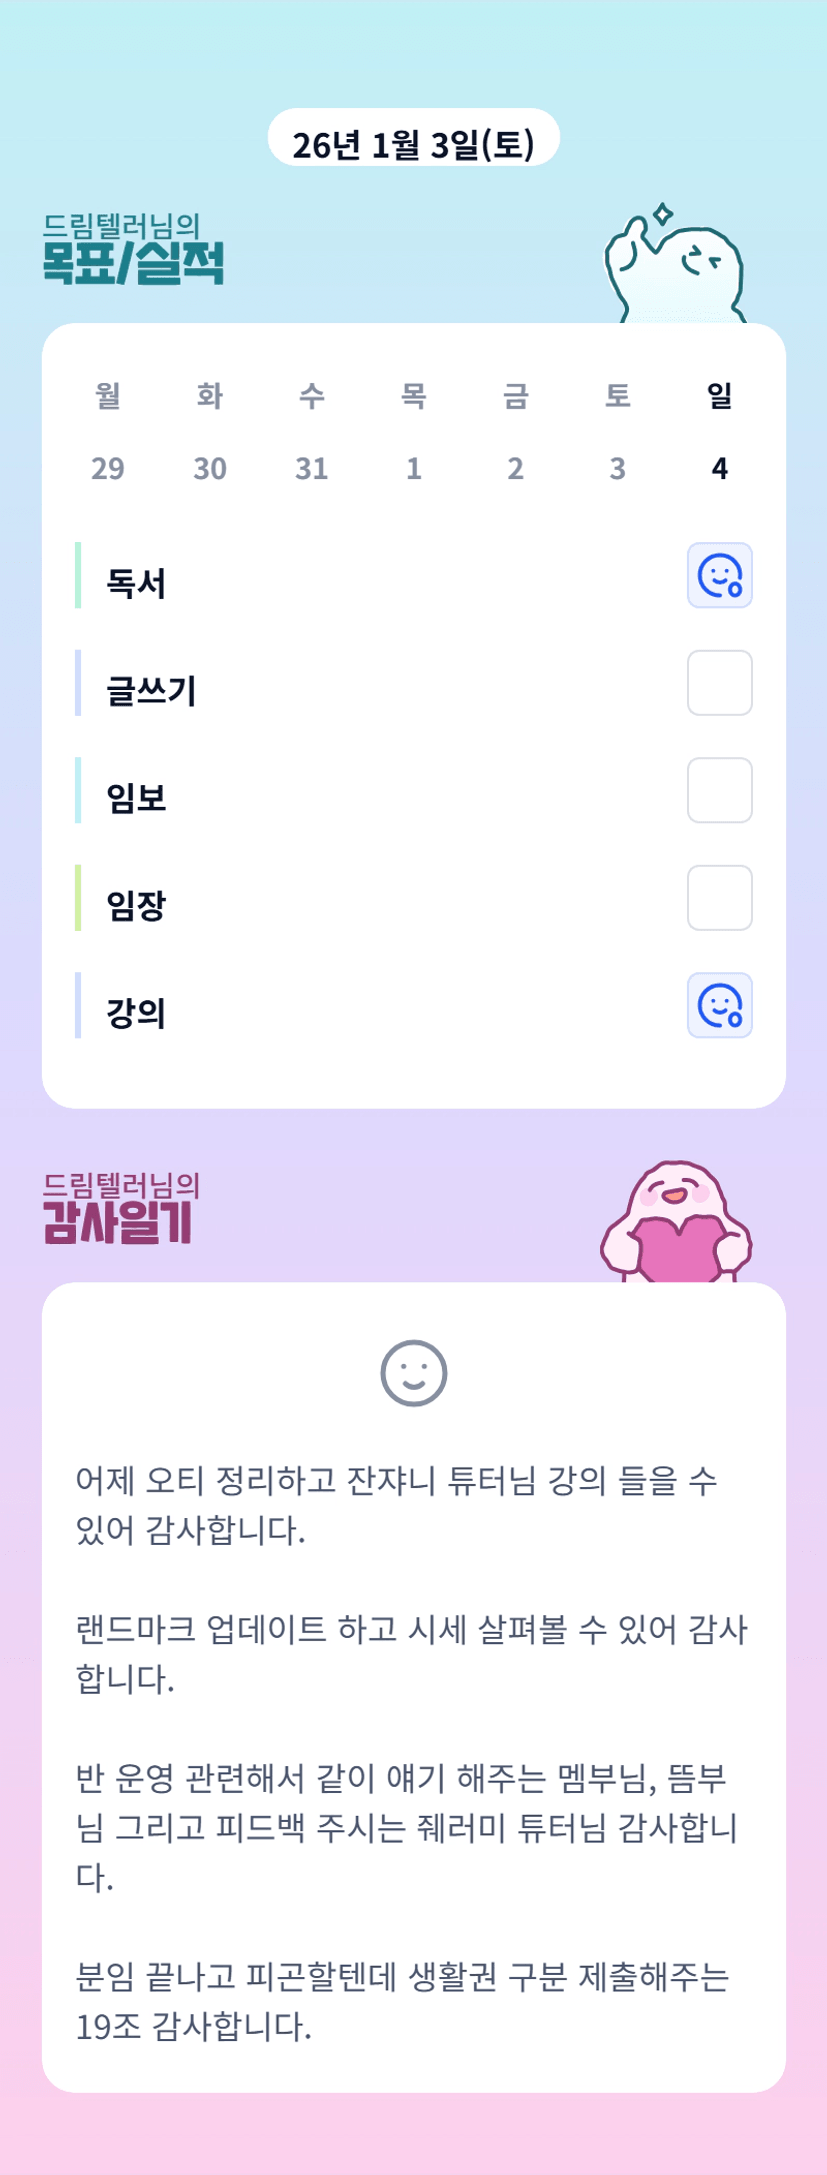This screenshot has height=2175, width=827.
Task: Click the 강의 goal label
Action: pyautogui.click(x=136, y=1013)
